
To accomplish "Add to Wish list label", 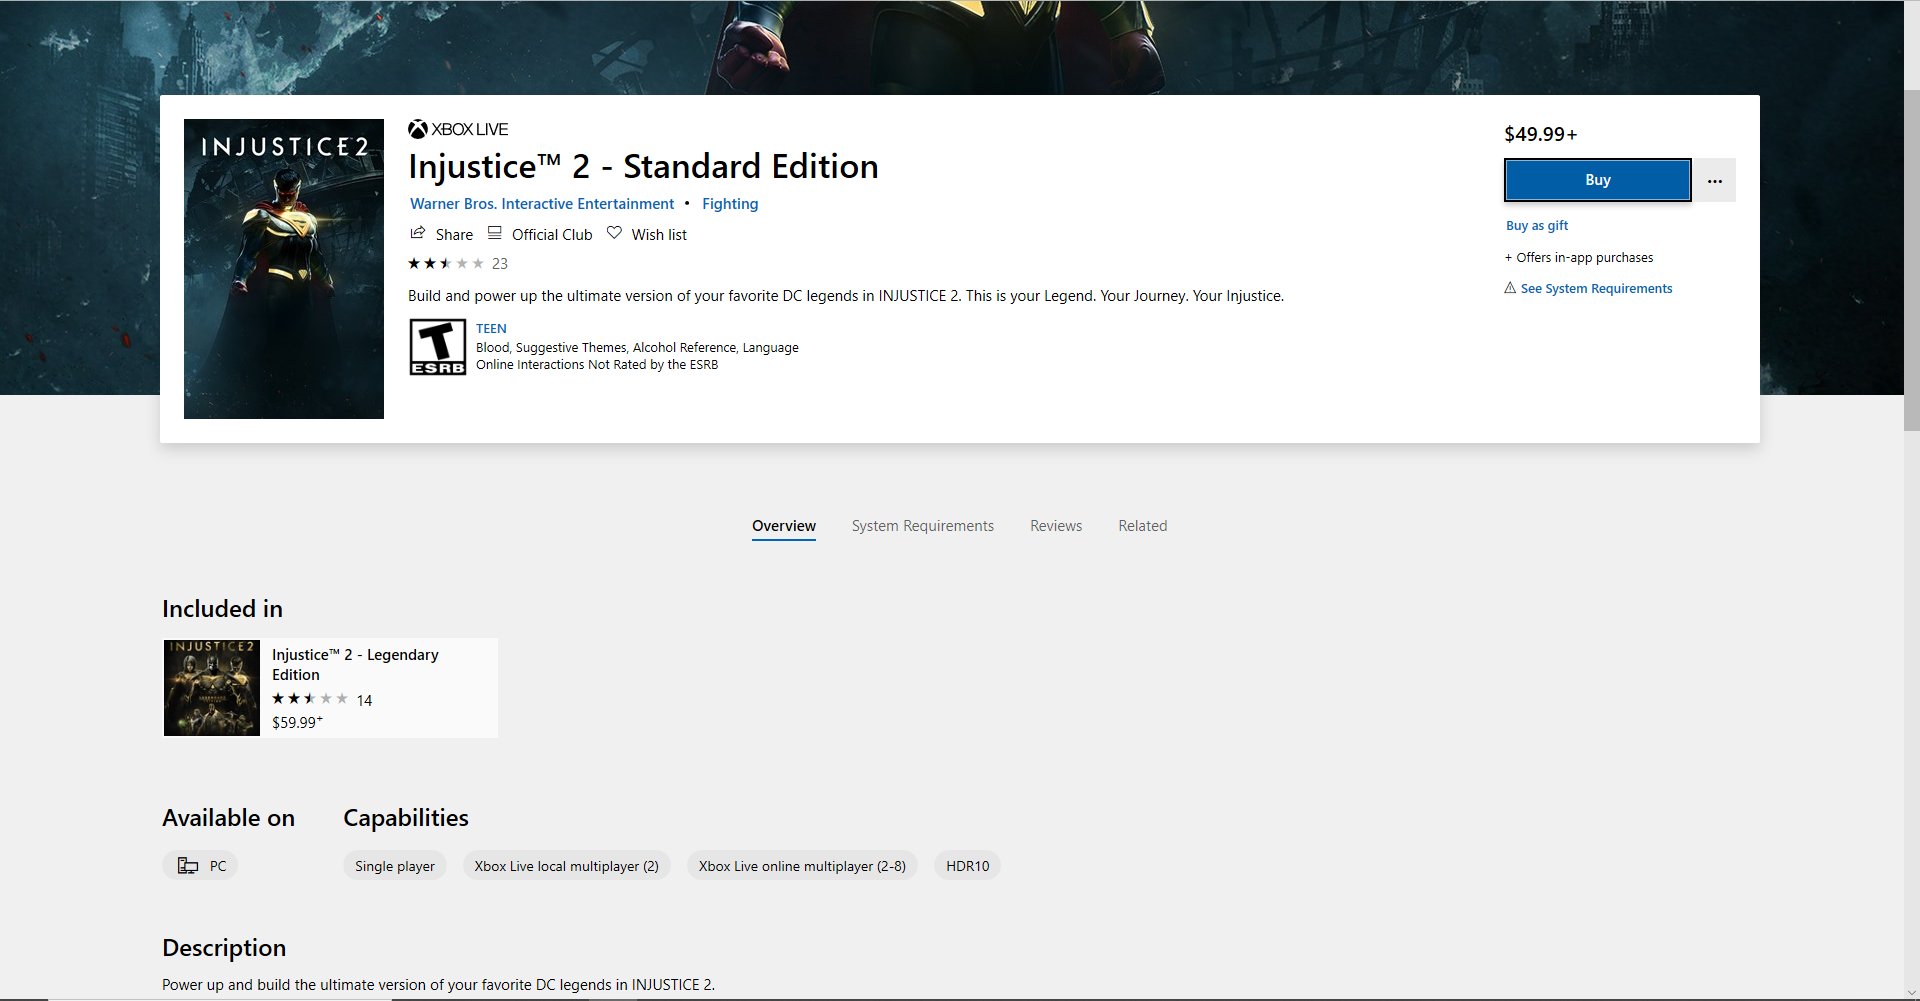I will [x=659, y=235].
